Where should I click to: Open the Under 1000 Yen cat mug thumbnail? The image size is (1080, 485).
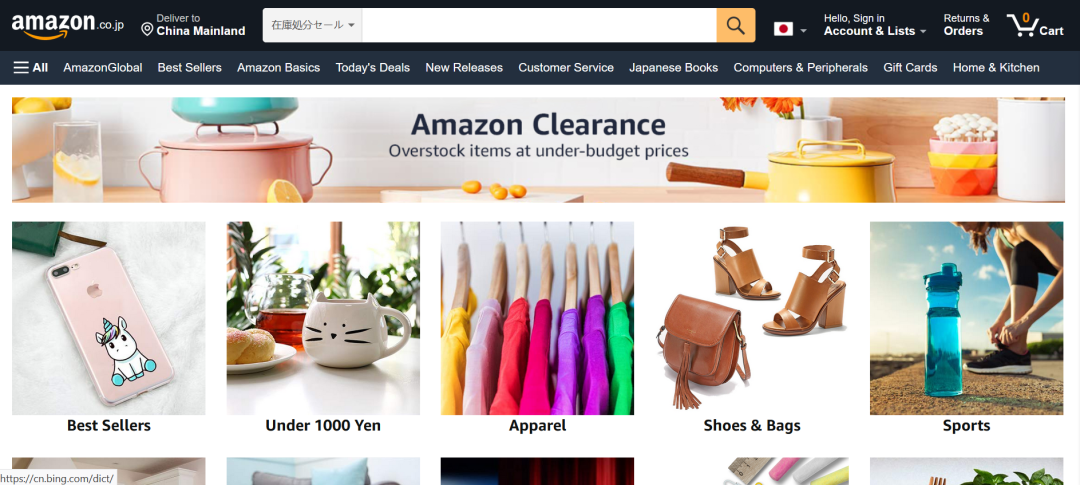(323, 318)
